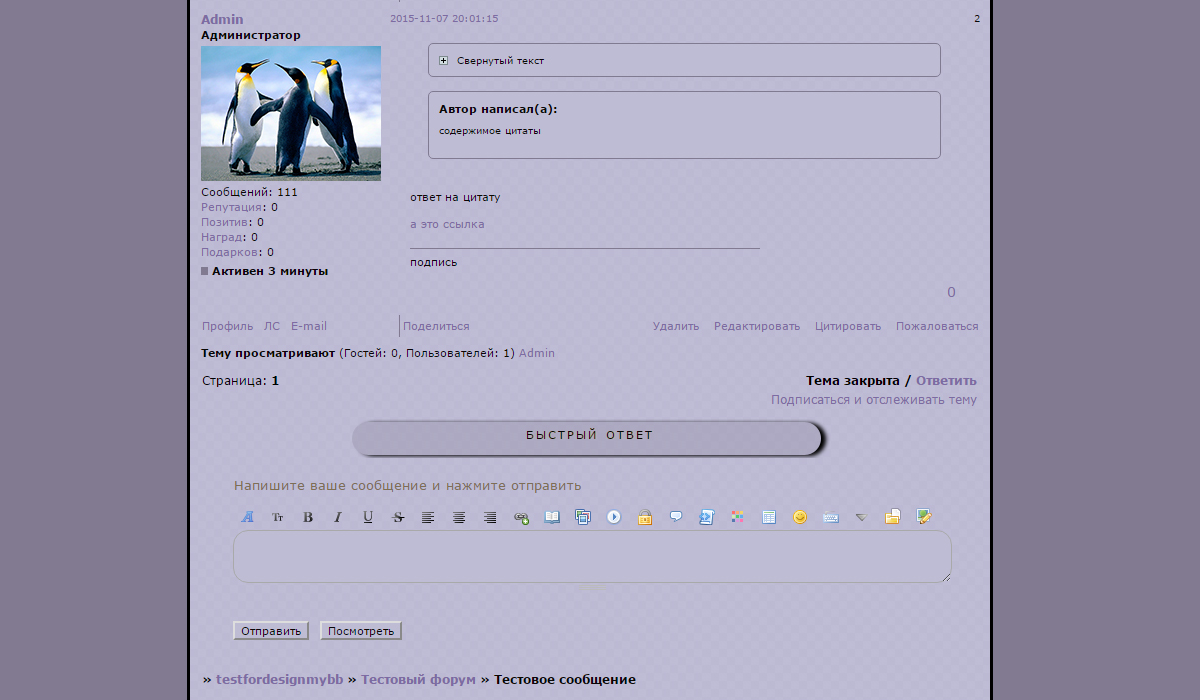The image size is (1200, 700).
Task: Apply italic formatting in editor toolbar
Action: click(338, 517)
